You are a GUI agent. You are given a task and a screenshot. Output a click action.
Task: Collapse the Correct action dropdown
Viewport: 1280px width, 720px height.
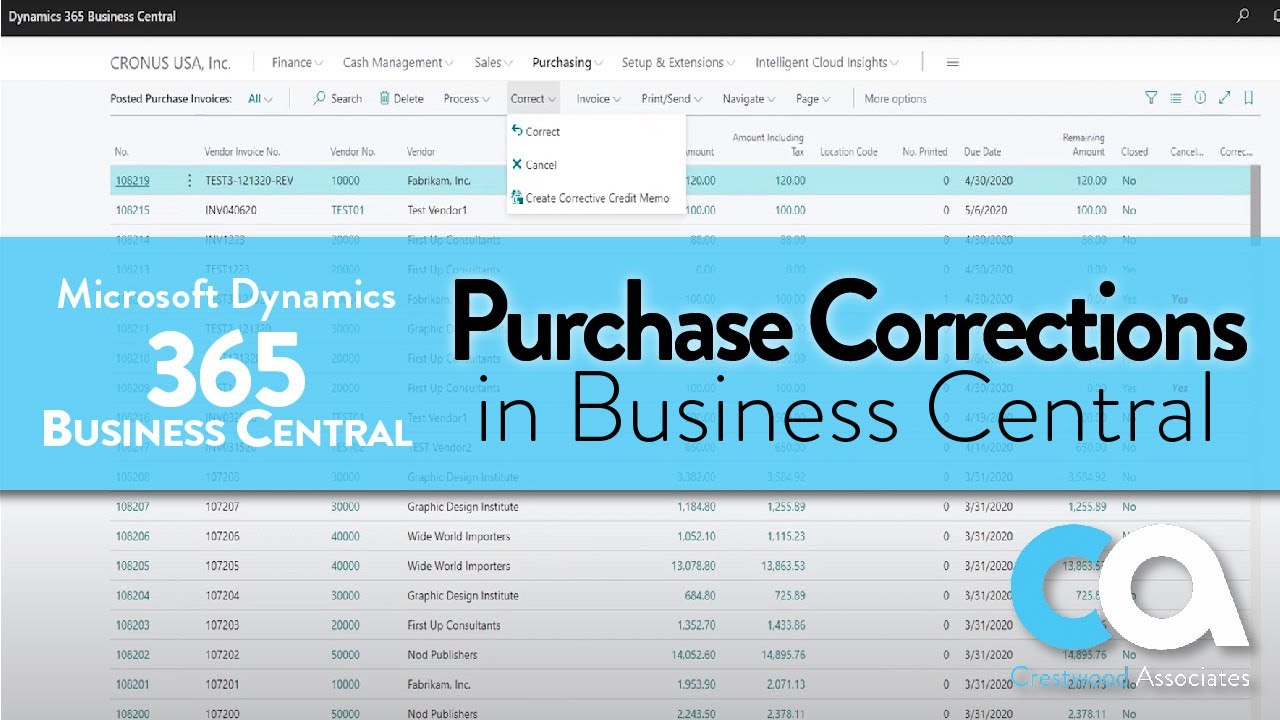pyautogui.click(x=533, y=99)
